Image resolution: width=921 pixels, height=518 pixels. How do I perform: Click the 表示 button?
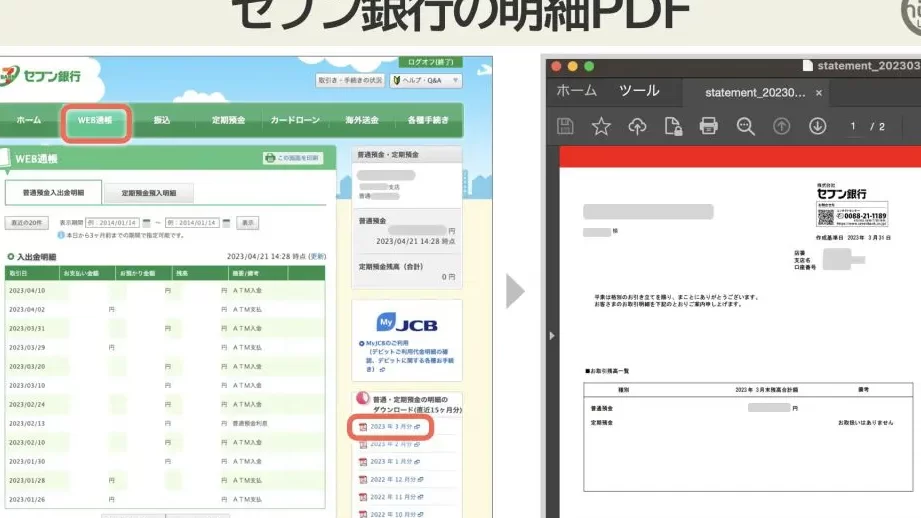pos(247,223)
